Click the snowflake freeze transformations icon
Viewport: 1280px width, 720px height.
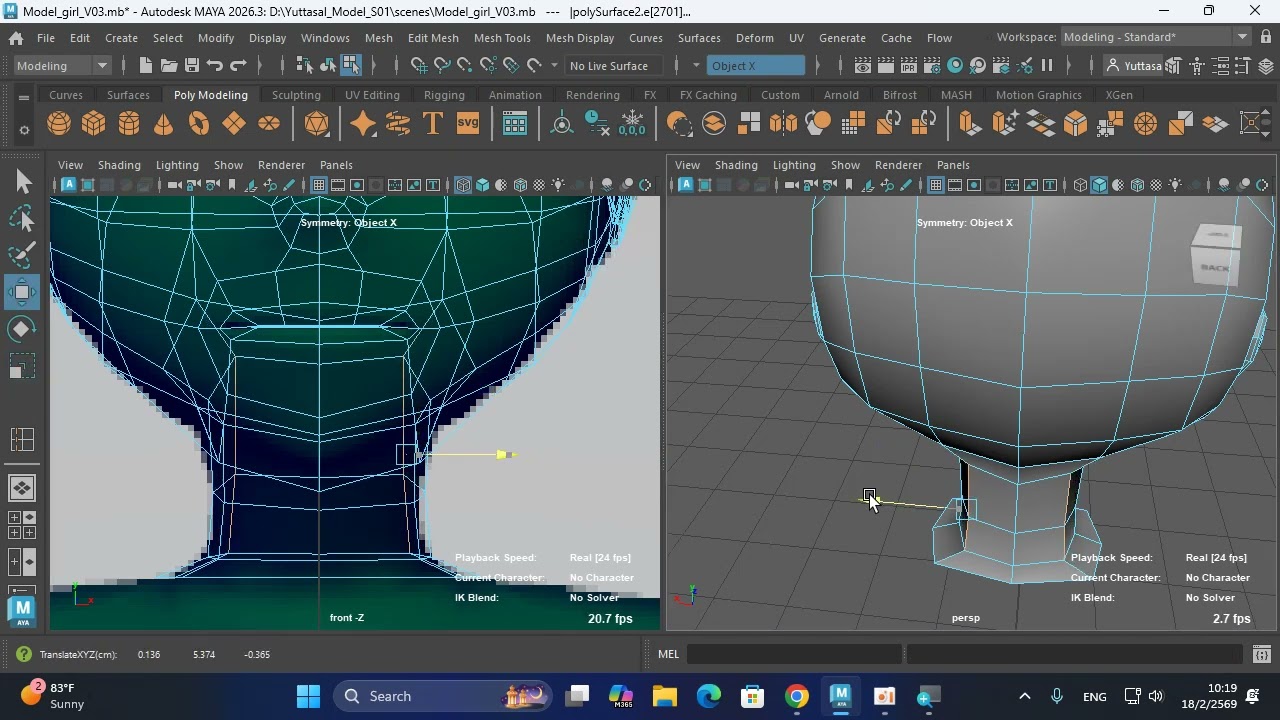tap(633, 124)
